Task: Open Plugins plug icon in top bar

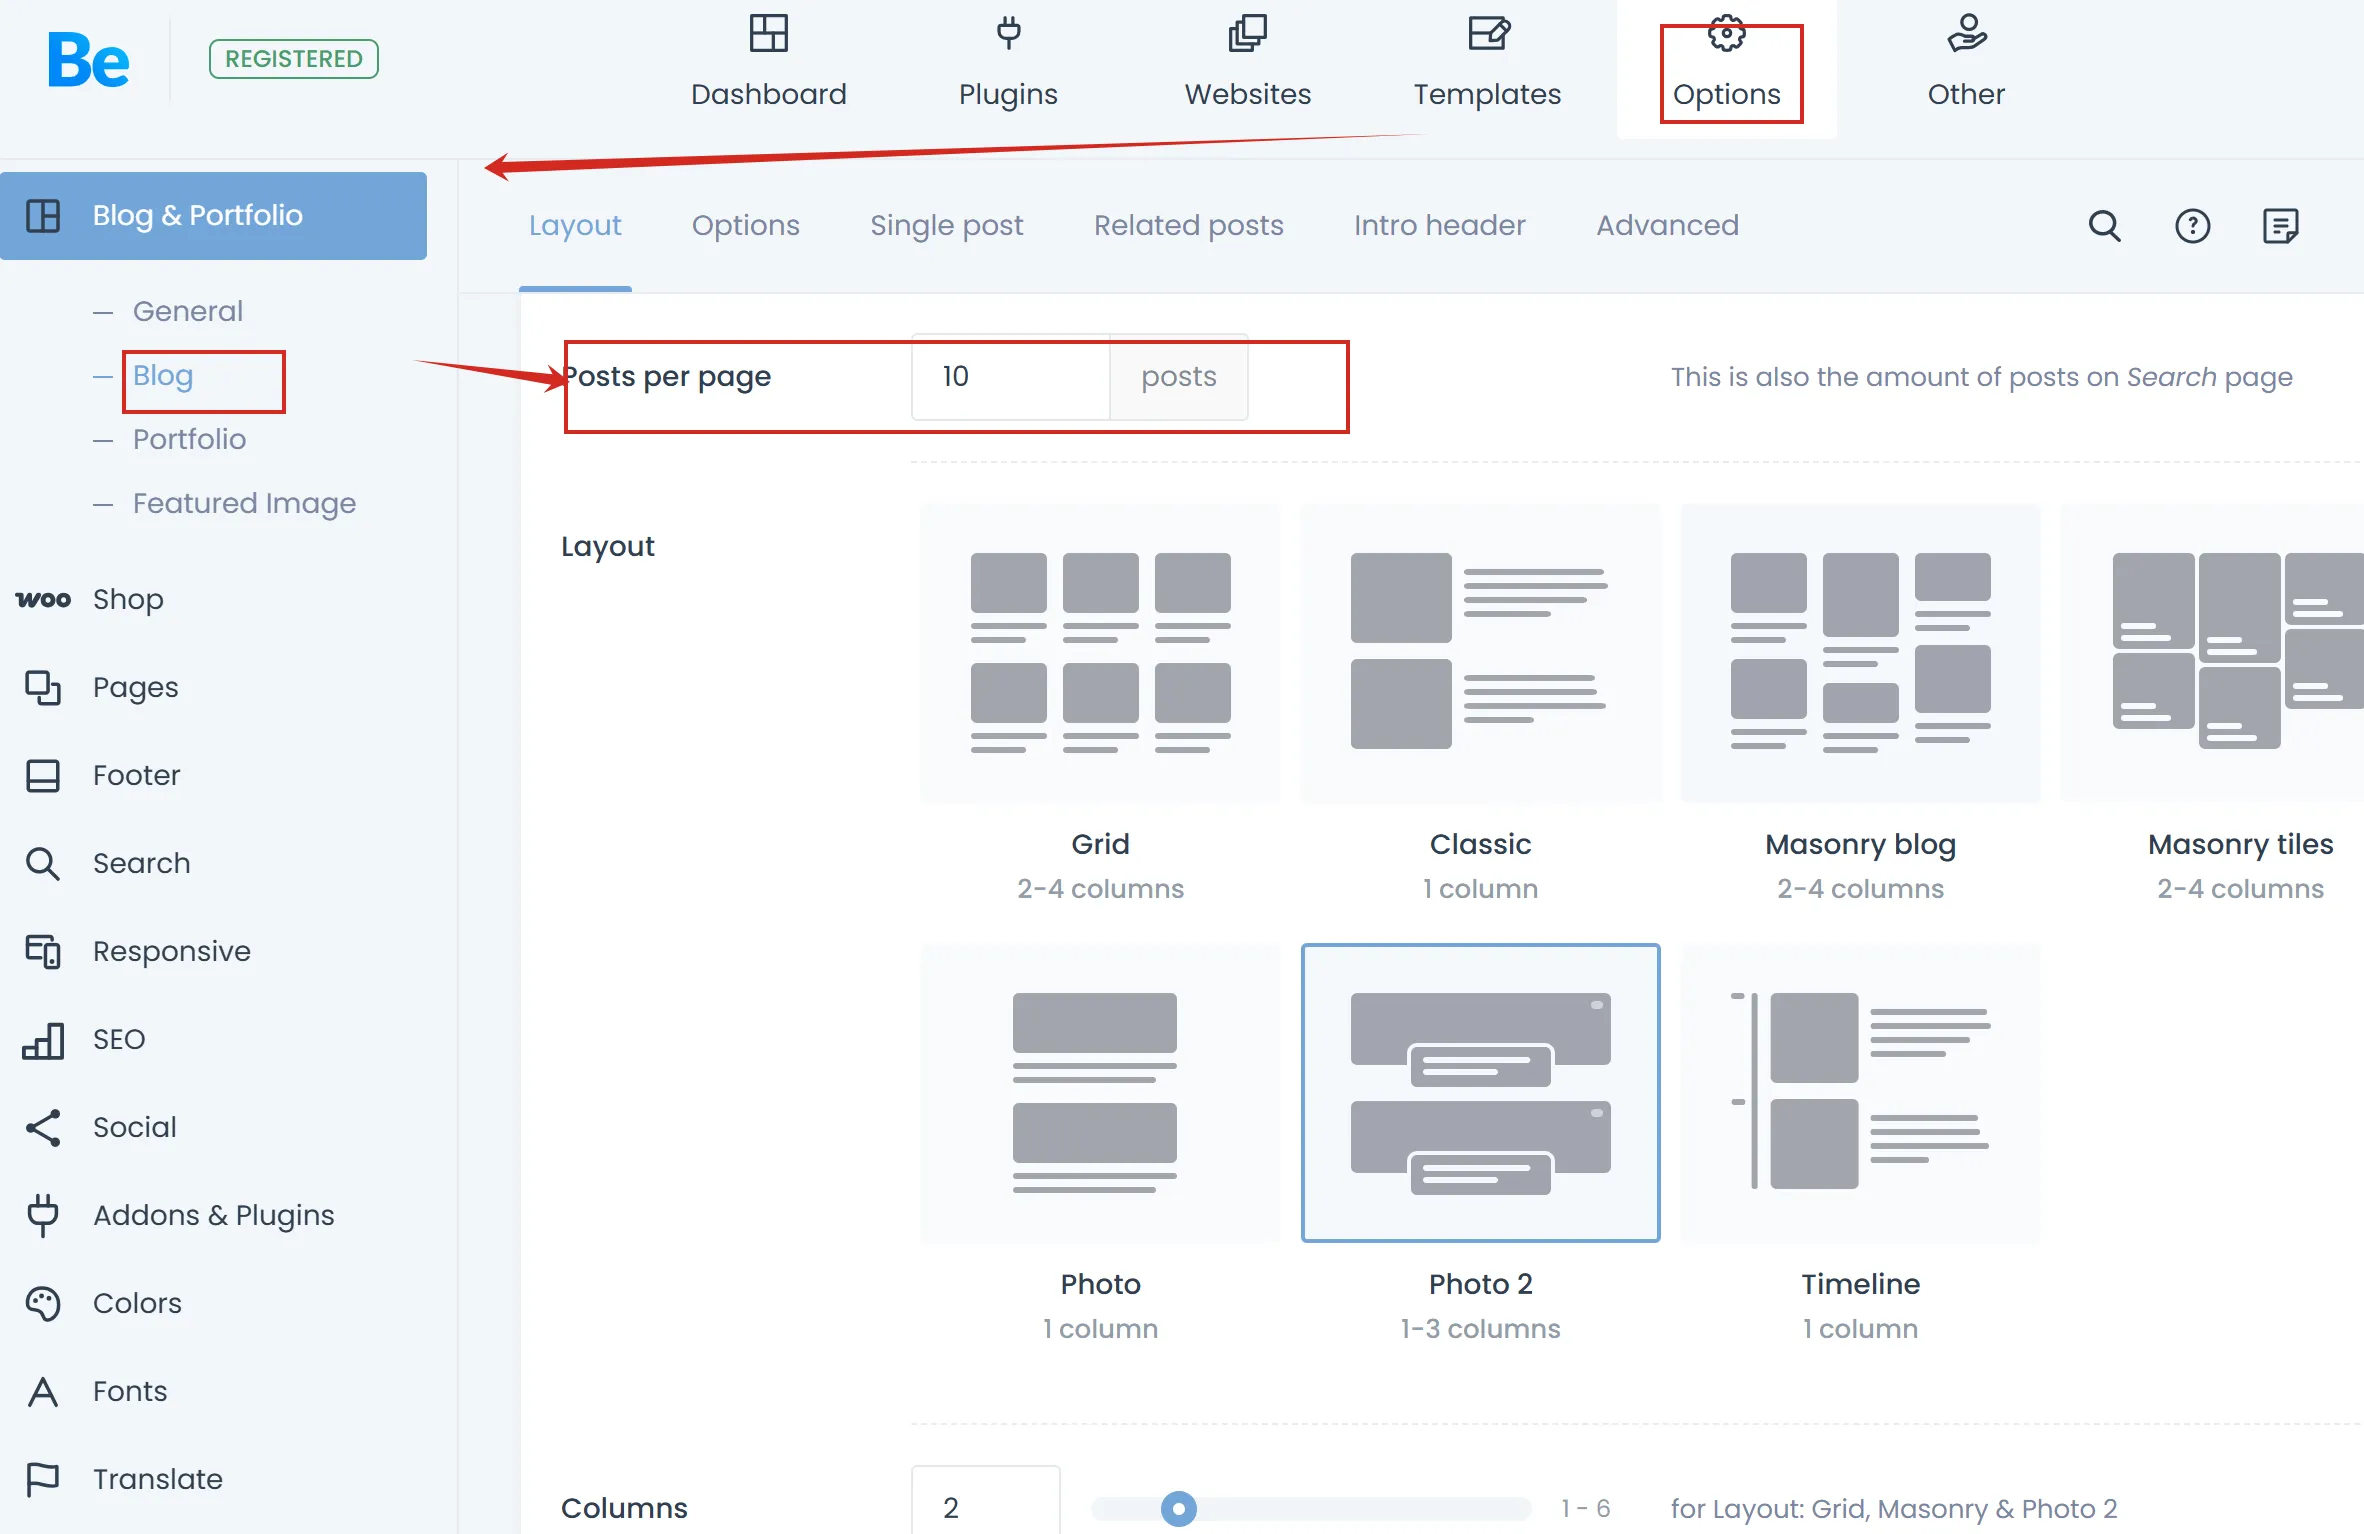Action: [x=1008, y=34]
